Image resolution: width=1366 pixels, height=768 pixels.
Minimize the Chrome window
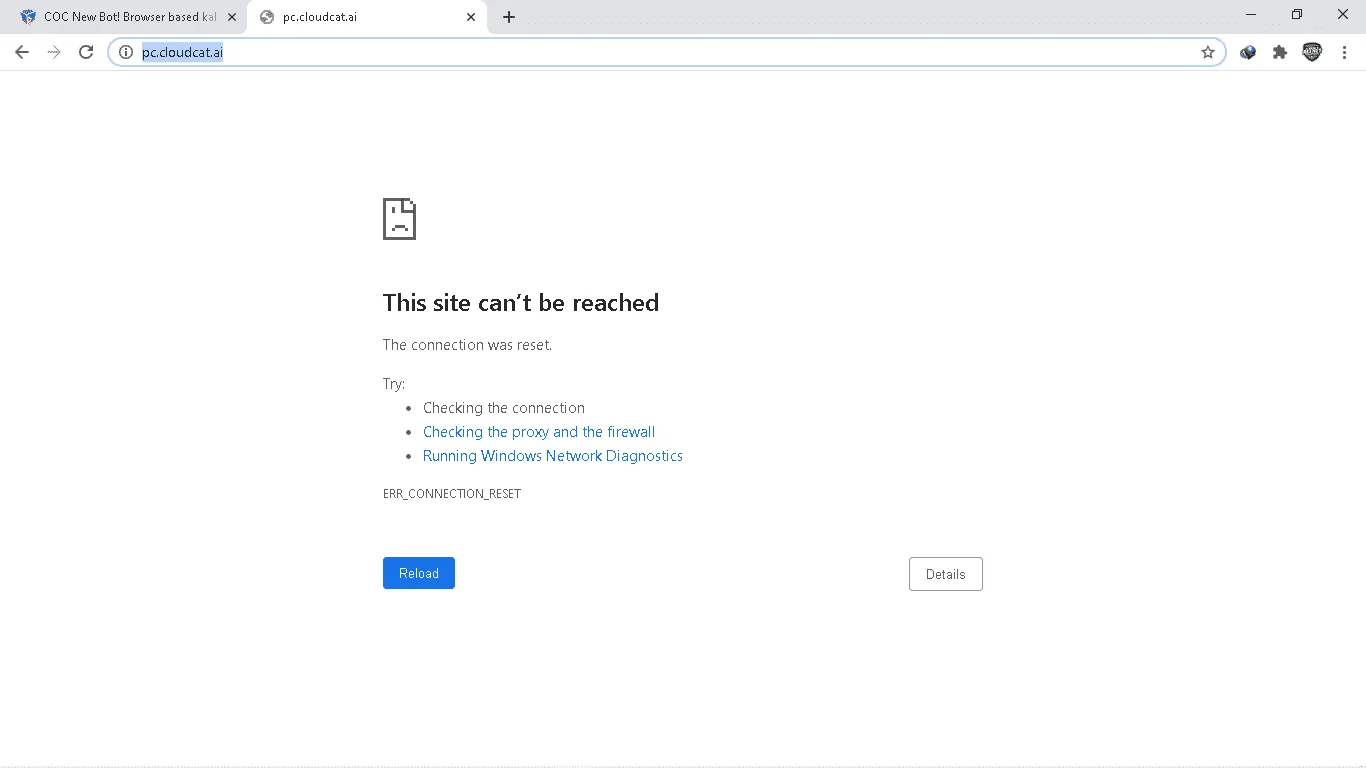click(1251, 14)
